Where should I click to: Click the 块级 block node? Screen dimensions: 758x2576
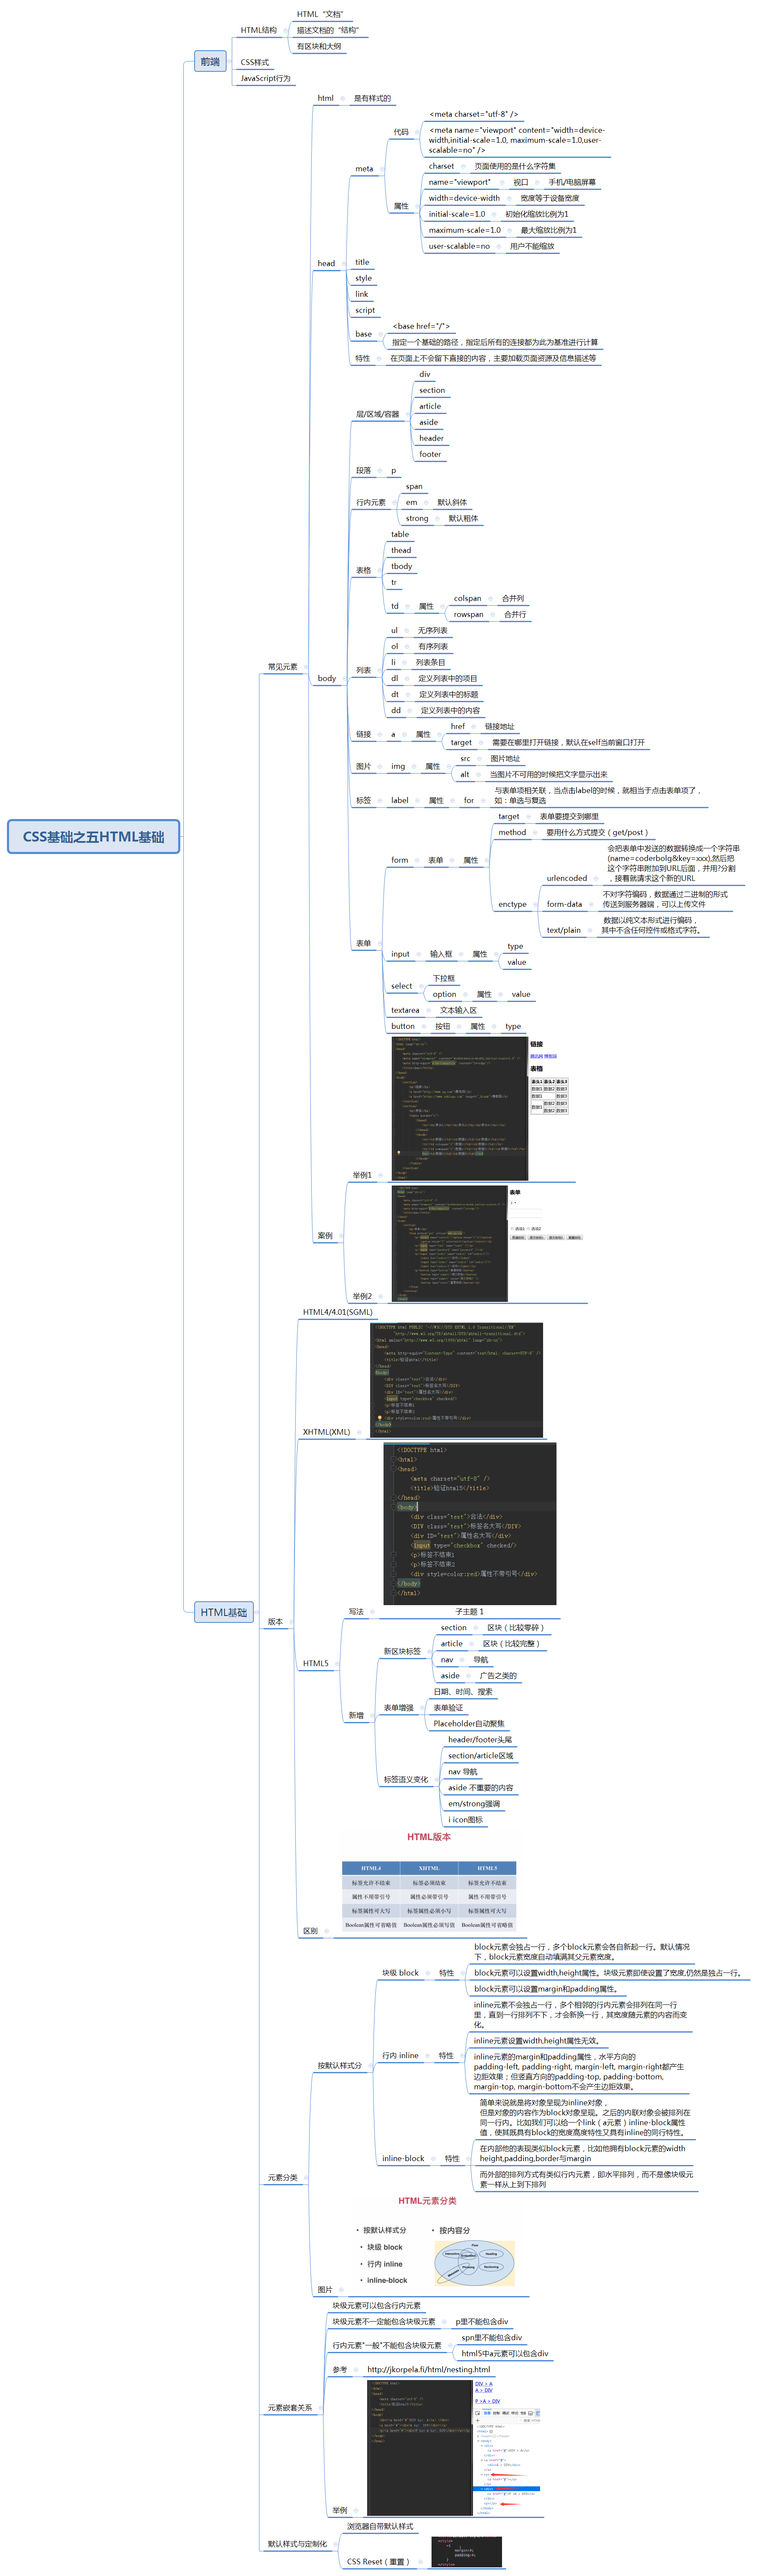click(x=400, y=1973)
